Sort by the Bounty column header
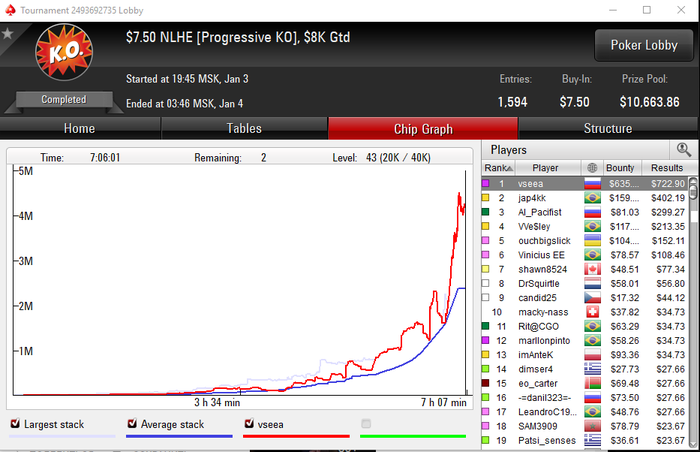This screenshot has width=700, height=452. (x=622, y=168)
